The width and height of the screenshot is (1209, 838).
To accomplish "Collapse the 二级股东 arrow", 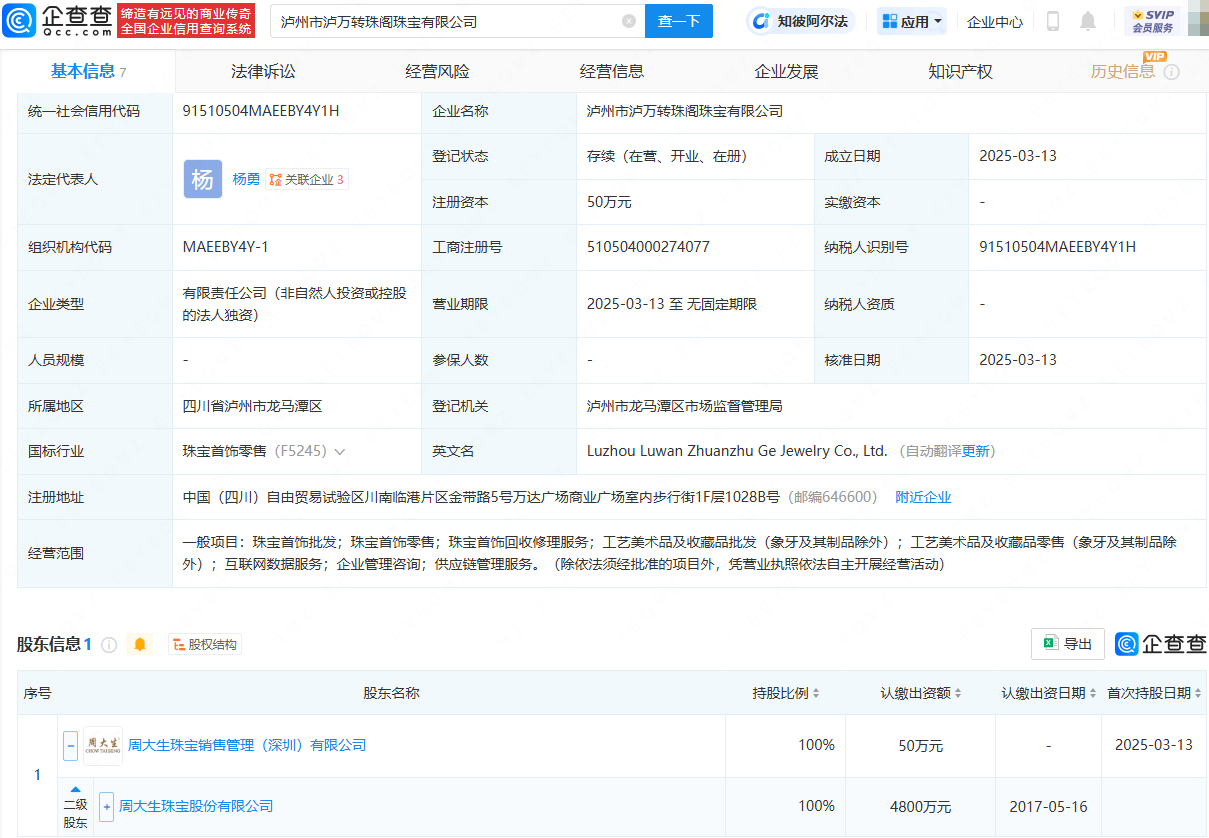I will 75,789.
